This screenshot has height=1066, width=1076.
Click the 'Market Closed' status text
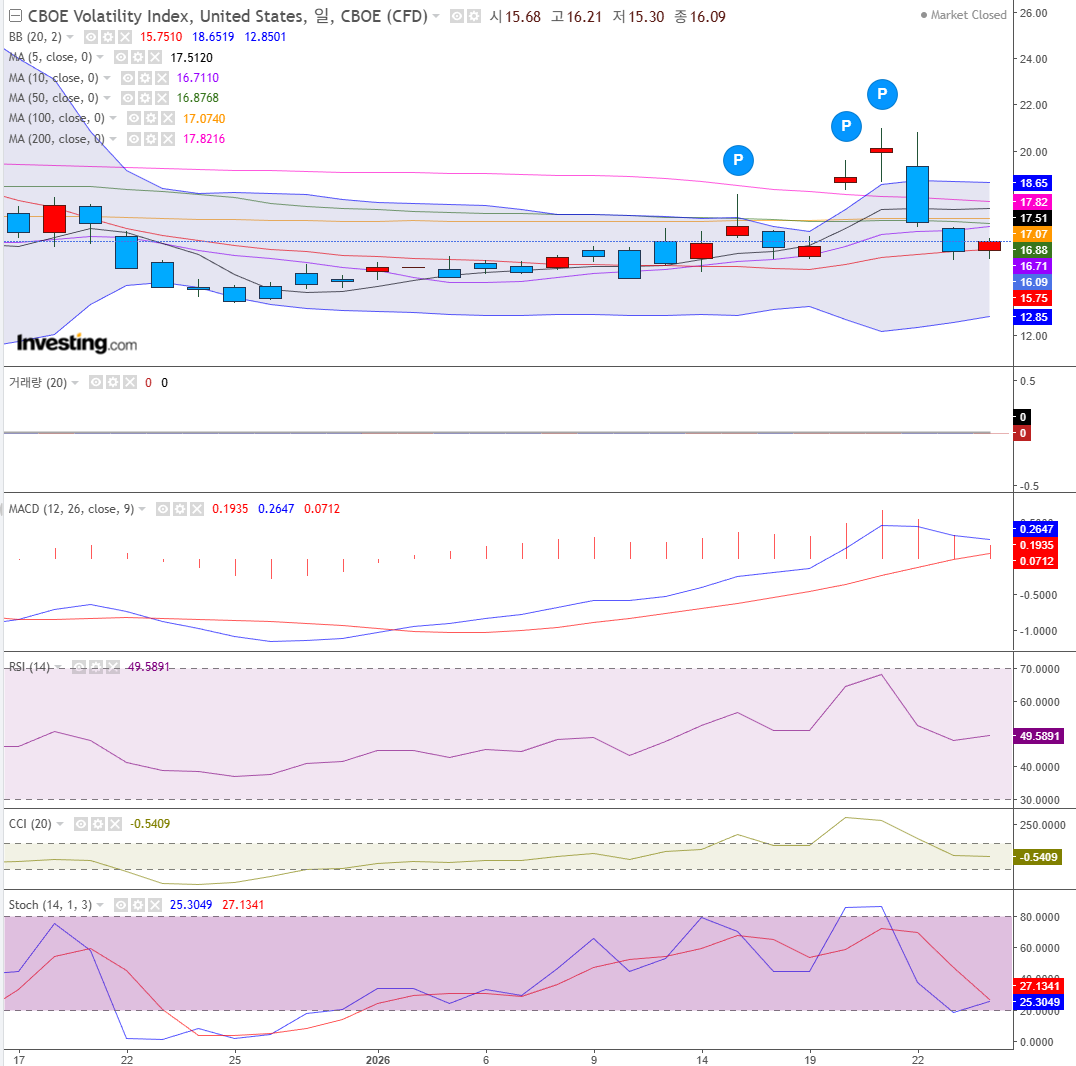tap(968, 15)
